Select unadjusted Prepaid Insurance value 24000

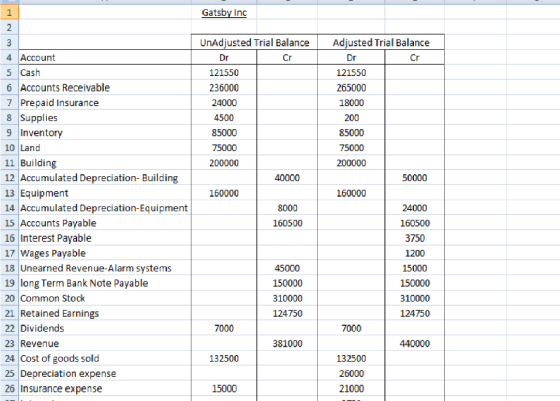point(224,102)
